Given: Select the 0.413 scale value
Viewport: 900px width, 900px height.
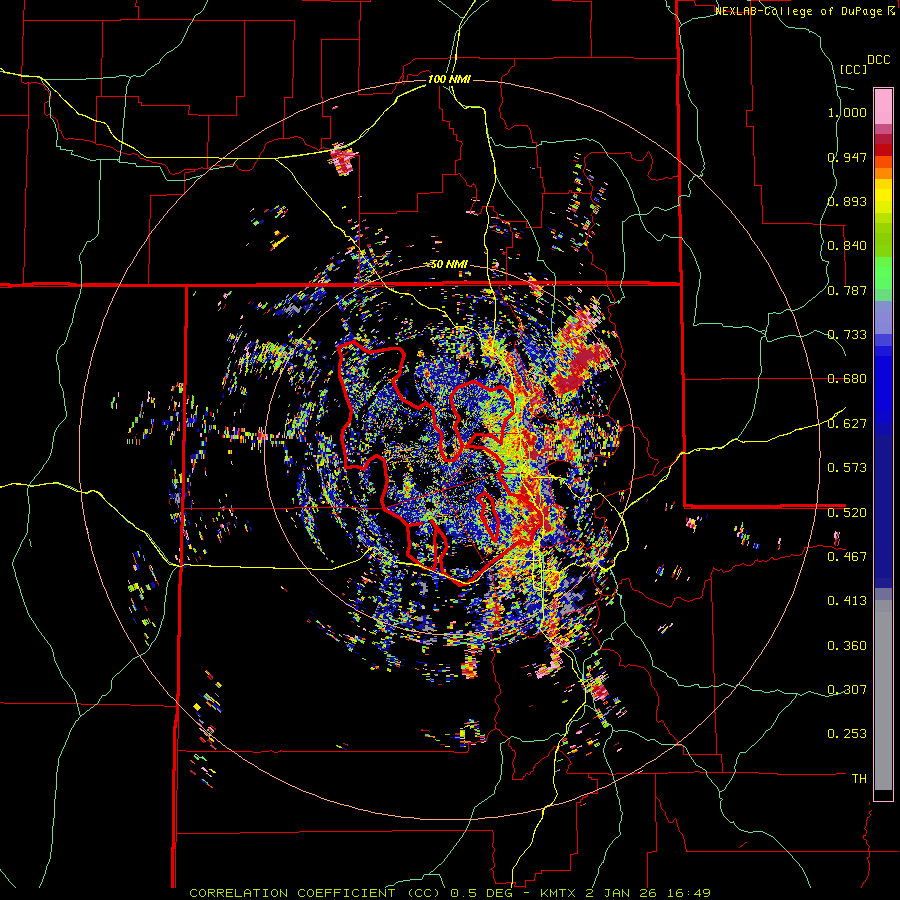Looking at the screenshot, I should pos(847,601).
